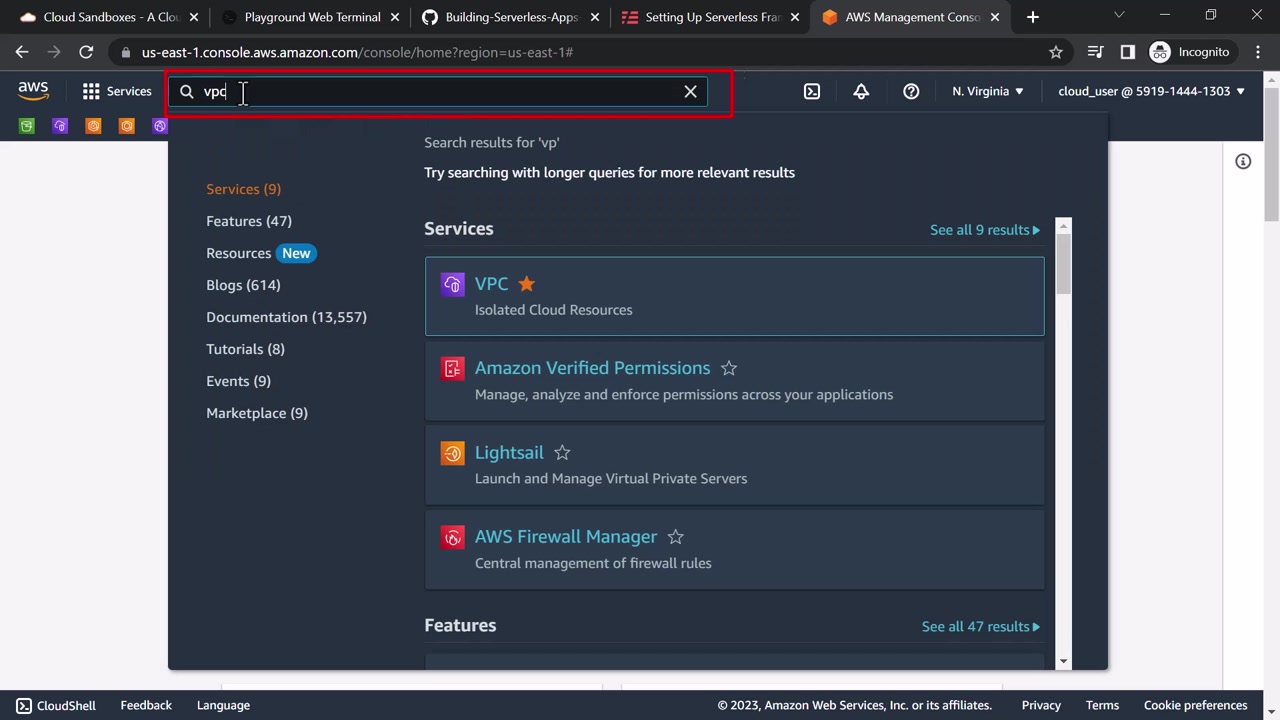Switch to the Cloud Sandboxes browser tab

pos(111,17)
